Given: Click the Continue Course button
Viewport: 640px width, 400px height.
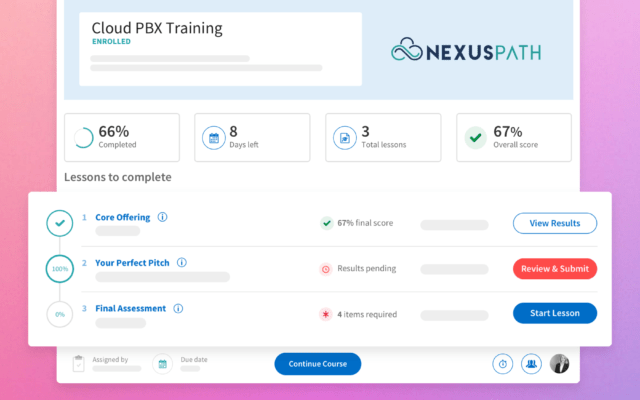Looking at the screenshot, I should coord(318,364).
